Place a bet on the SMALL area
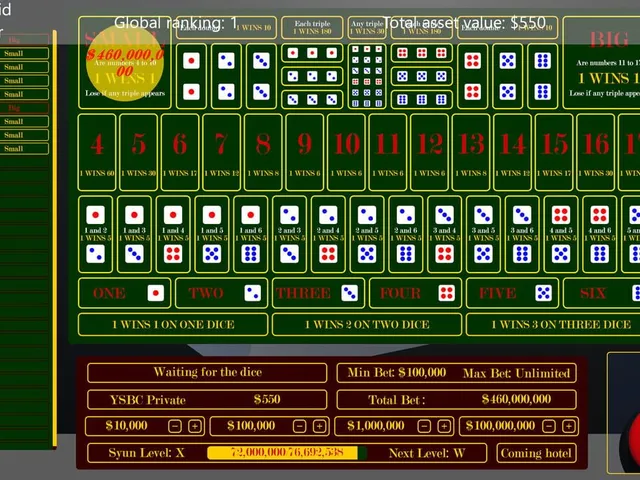Viewport: 640px width, 480px height. click(x=124, y=62)
